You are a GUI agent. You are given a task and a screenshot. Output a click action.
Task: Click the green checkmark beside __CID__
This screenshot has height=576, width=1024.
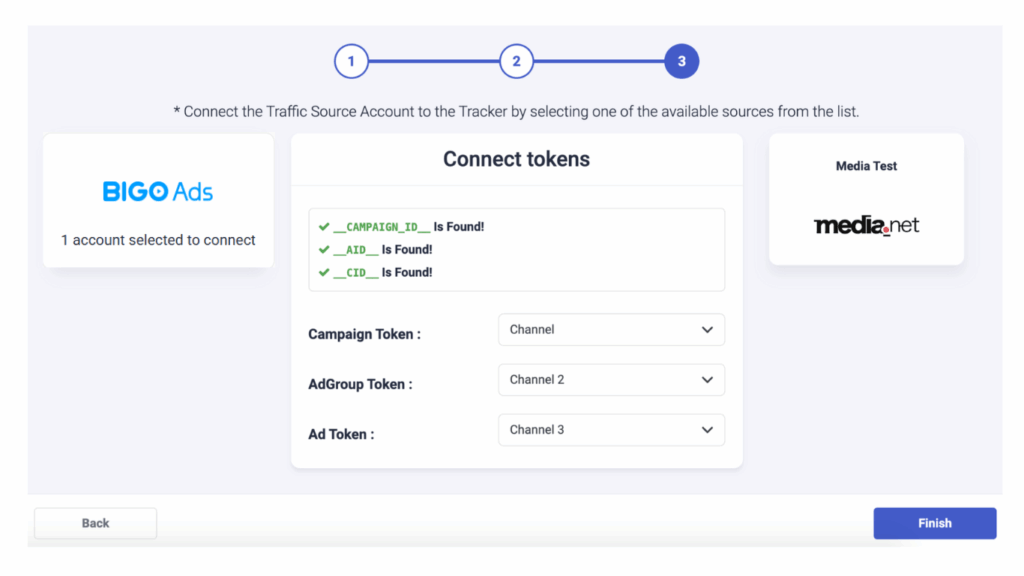pyautogui.click(x=324, y=272)
